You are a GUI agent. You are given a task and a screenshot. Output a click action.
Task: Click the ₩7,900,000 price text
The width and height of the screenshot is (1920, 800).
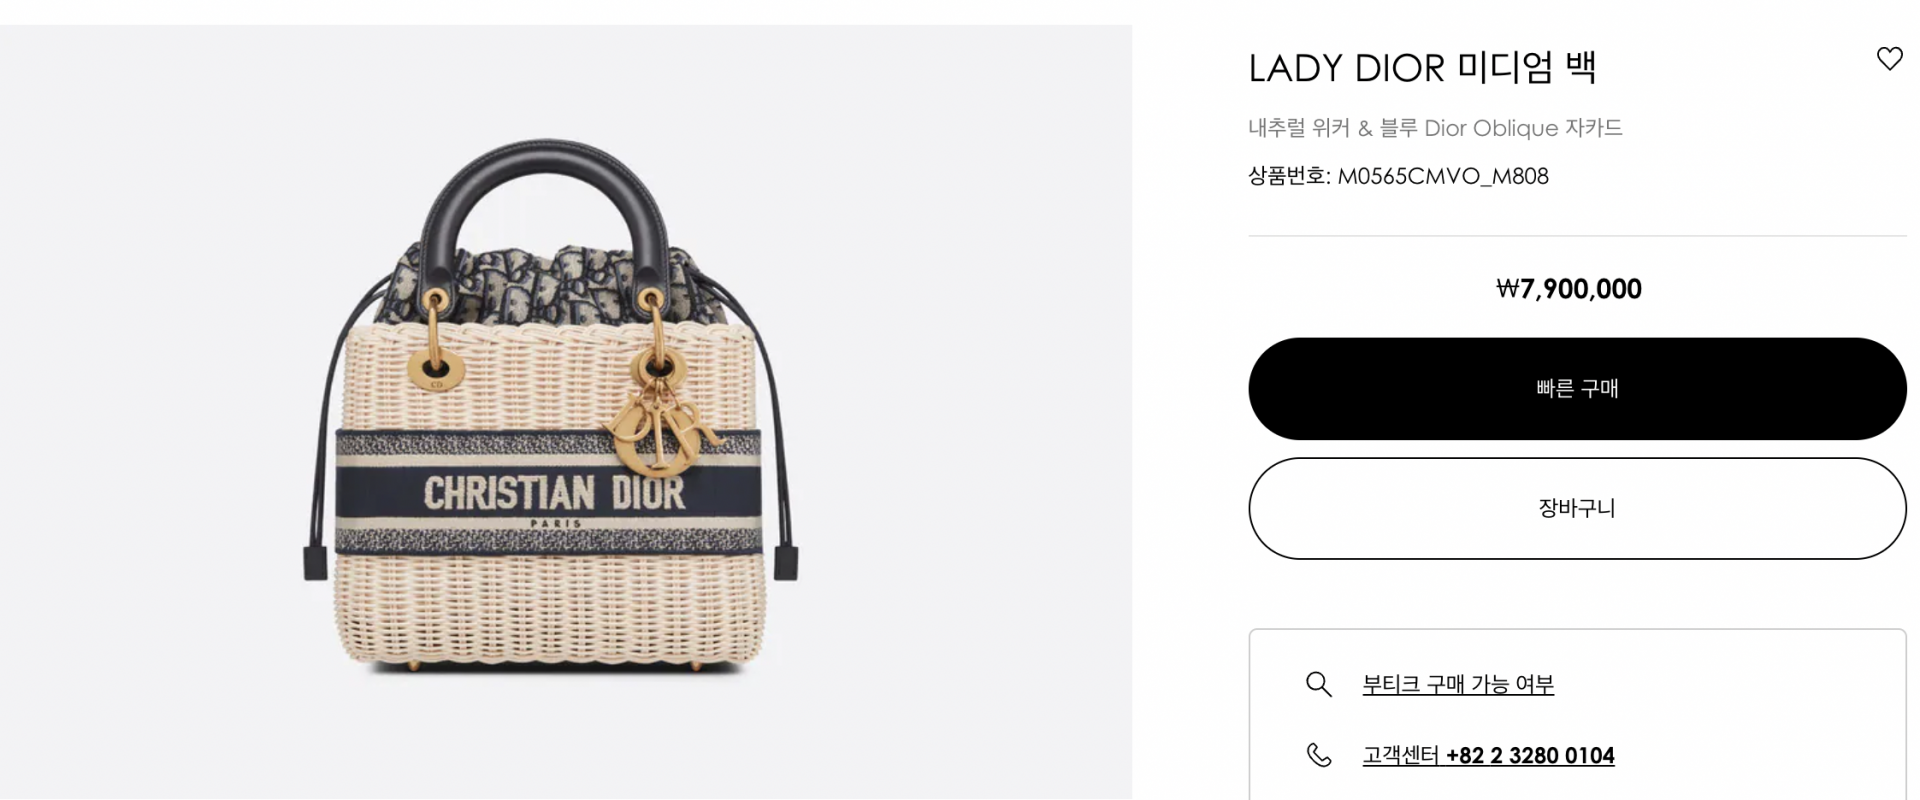point(1569,289)
